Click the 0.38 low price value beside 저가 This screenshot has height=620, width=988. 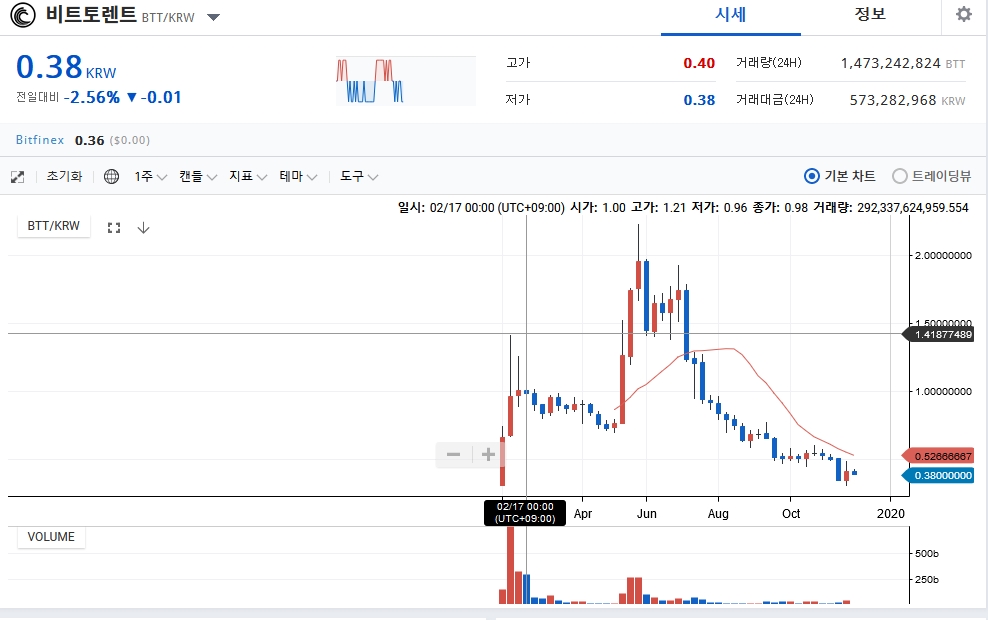click(x=699, y=100)
